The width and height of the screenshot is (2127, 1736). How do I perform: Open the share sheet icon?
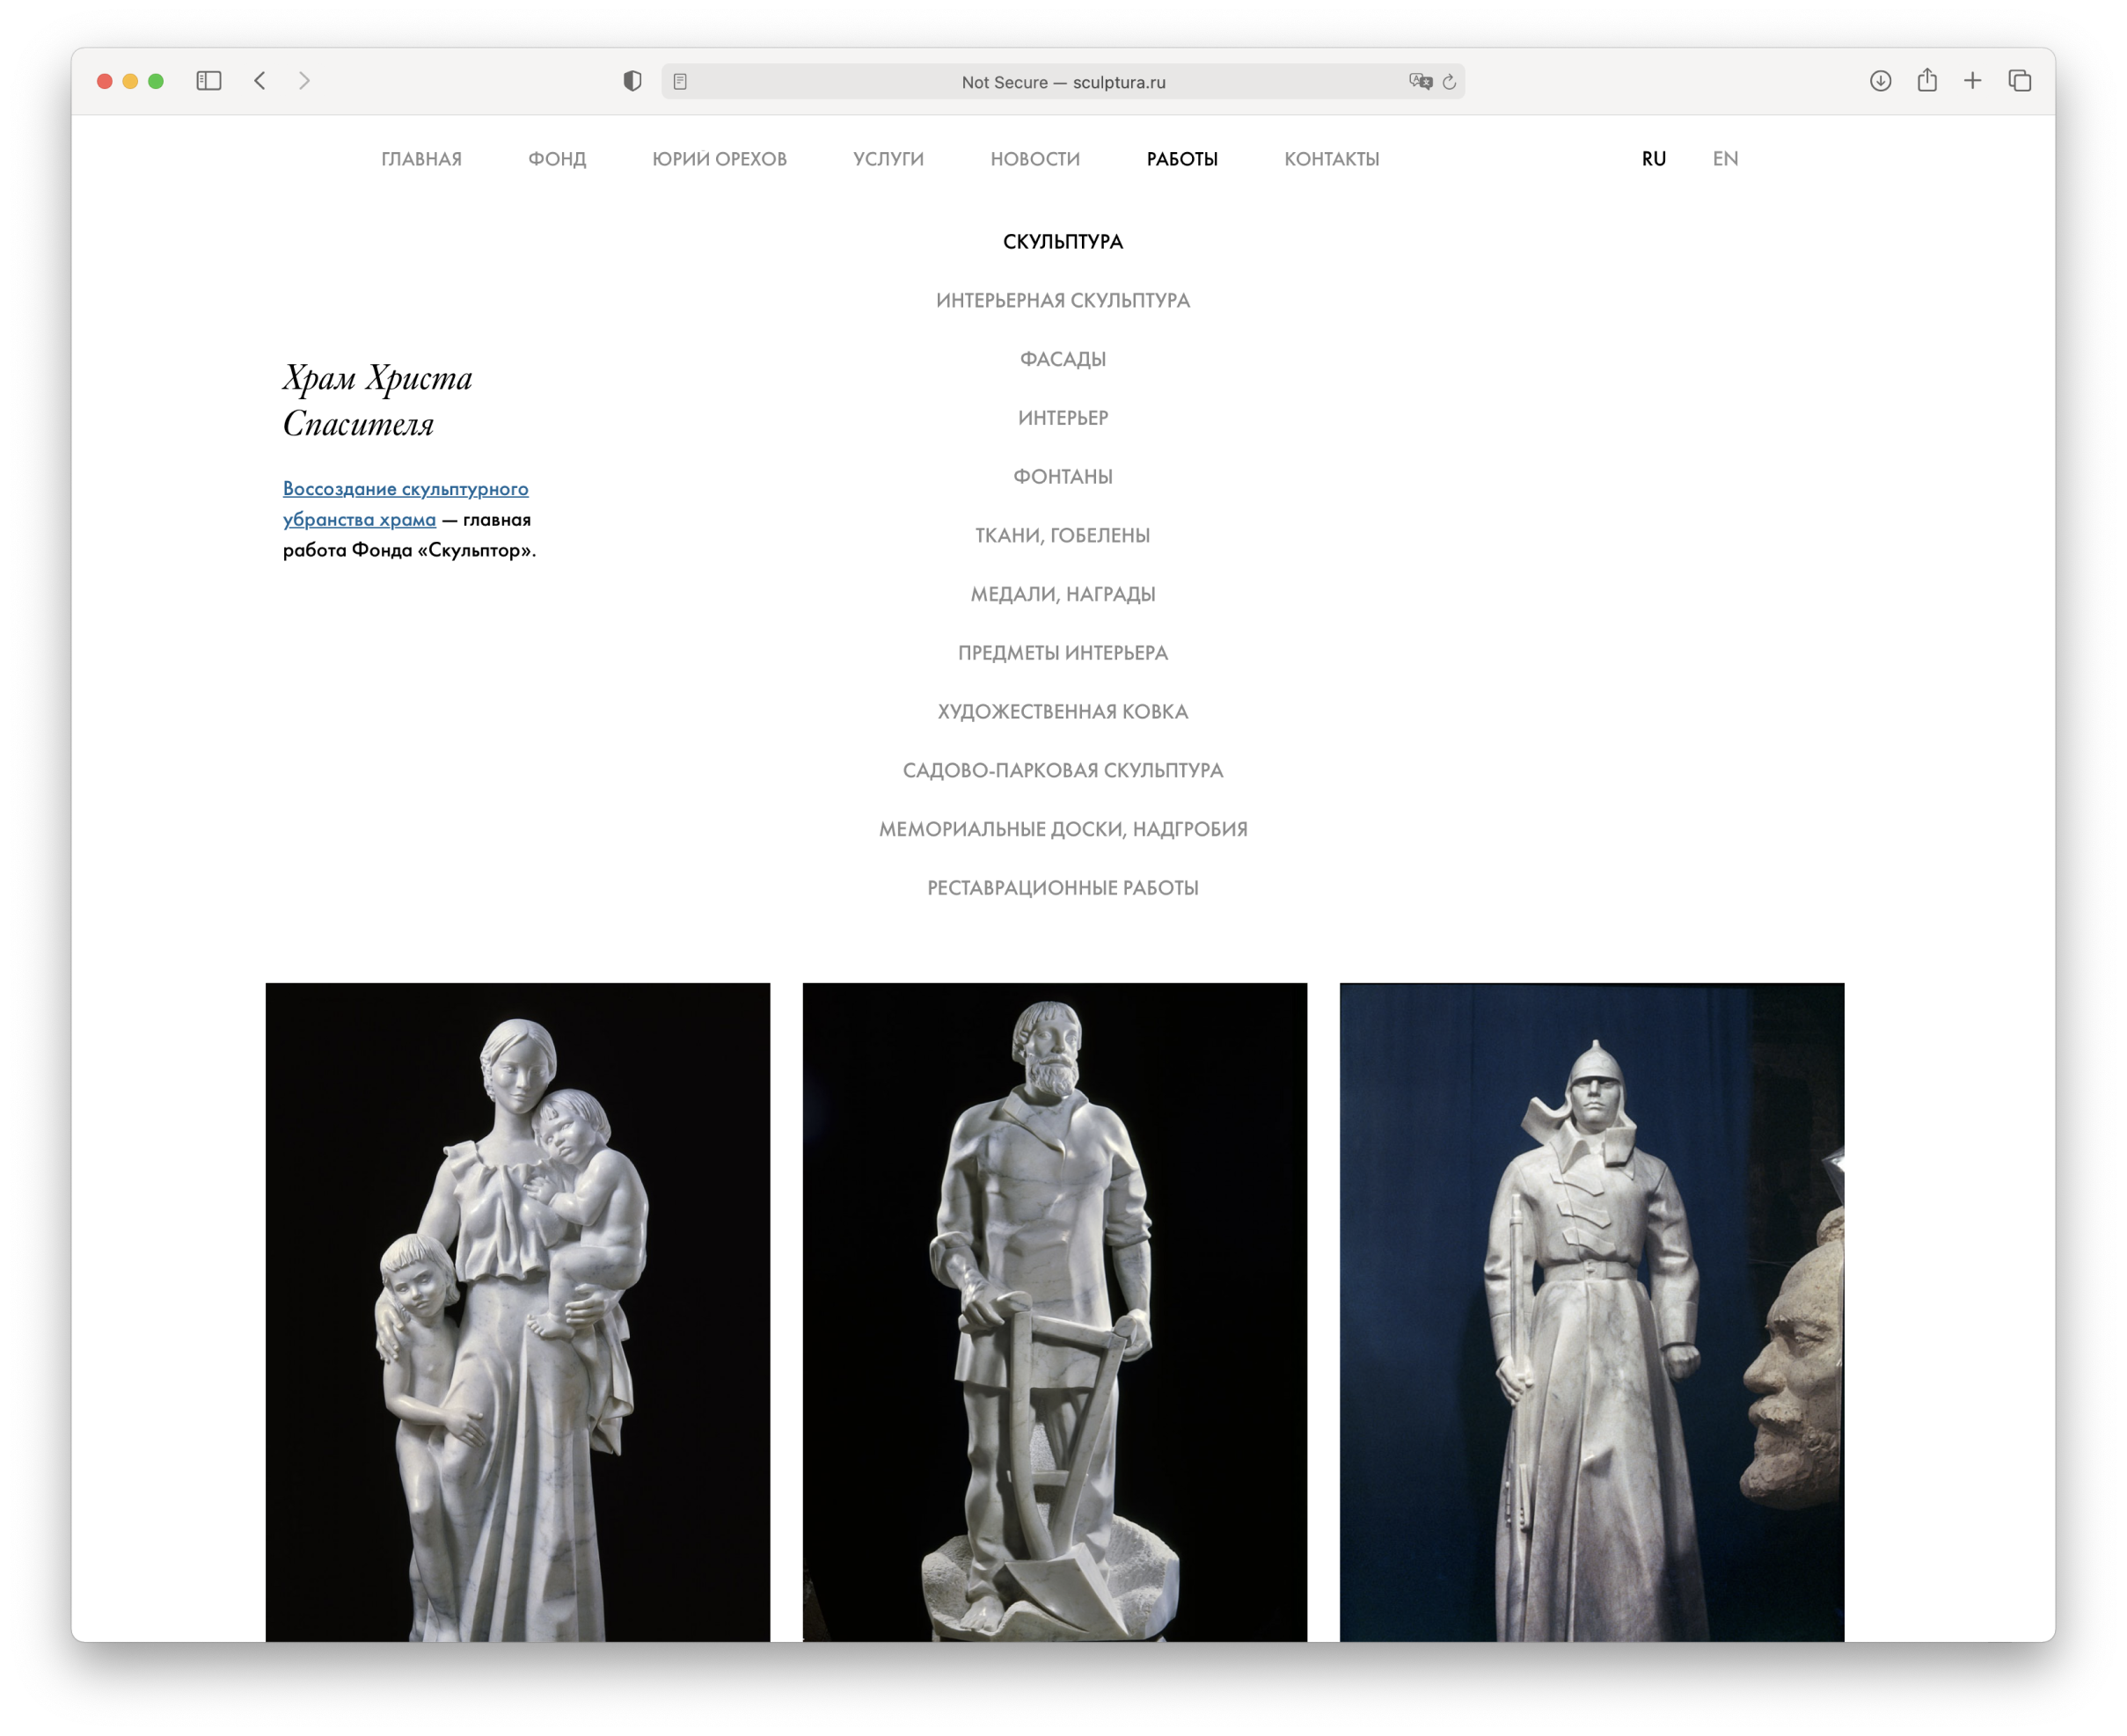pos(1927,80)
